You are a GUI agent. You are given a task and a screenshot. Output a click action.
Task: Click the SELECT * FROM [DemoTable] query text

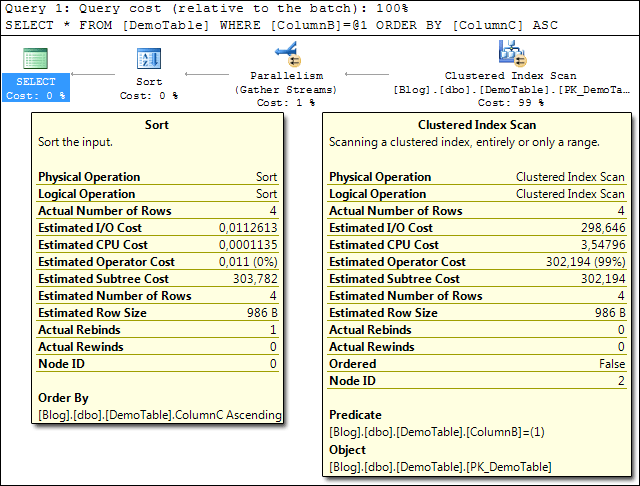[x=281, y=25]
